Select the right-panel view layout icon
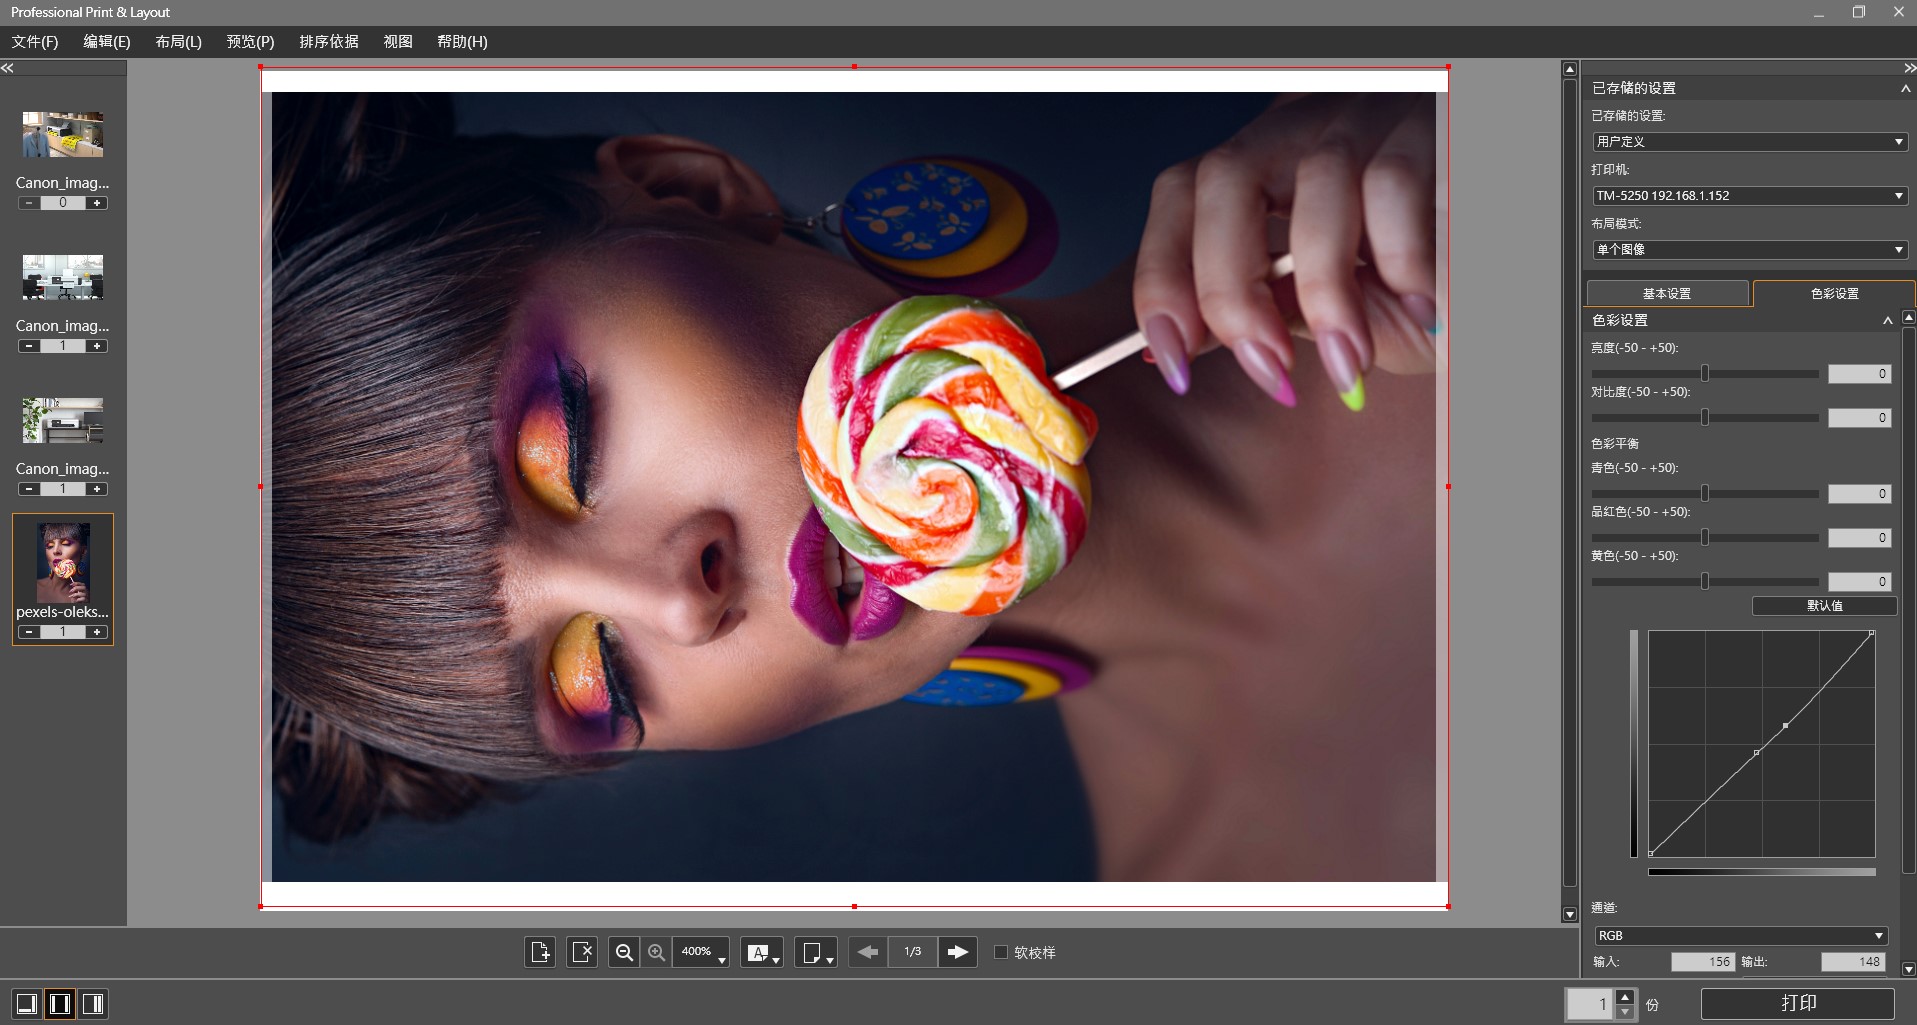The width and height of the screenshot is (1917, 1025). (x=93, y=1003)
